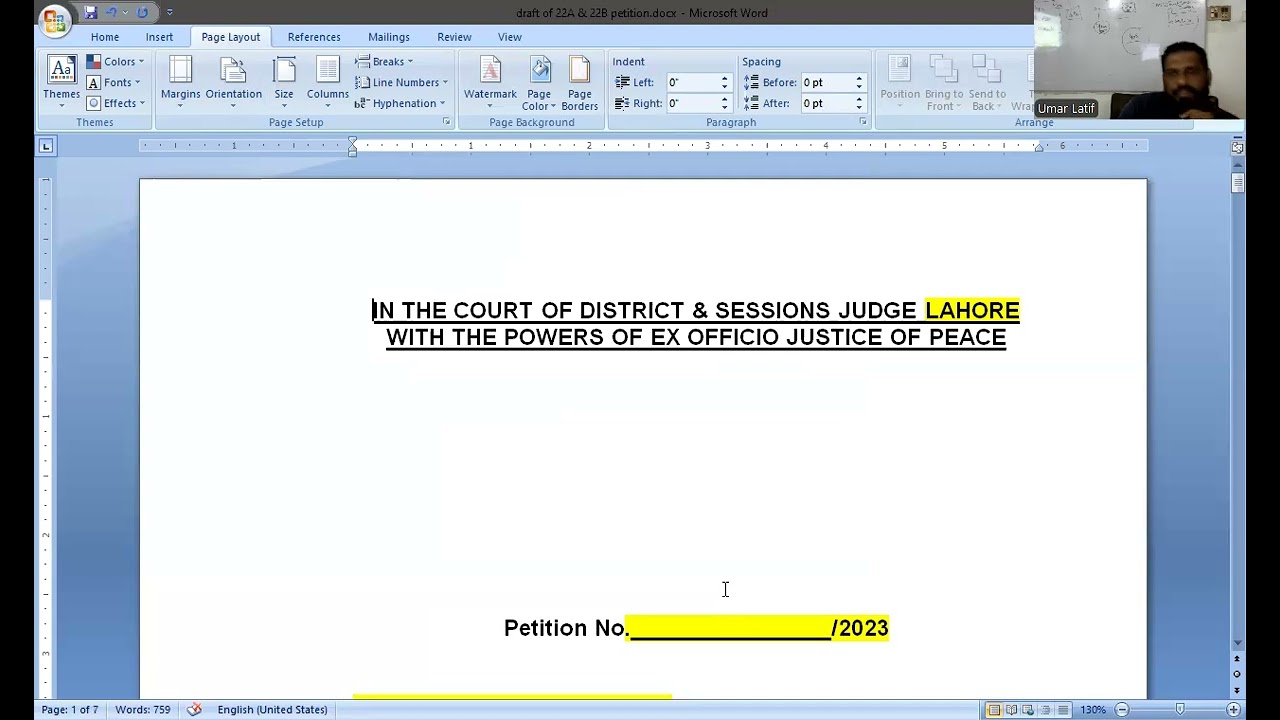Open the Margins menu
Viewport: 1280px width, 720px height.
180,82
